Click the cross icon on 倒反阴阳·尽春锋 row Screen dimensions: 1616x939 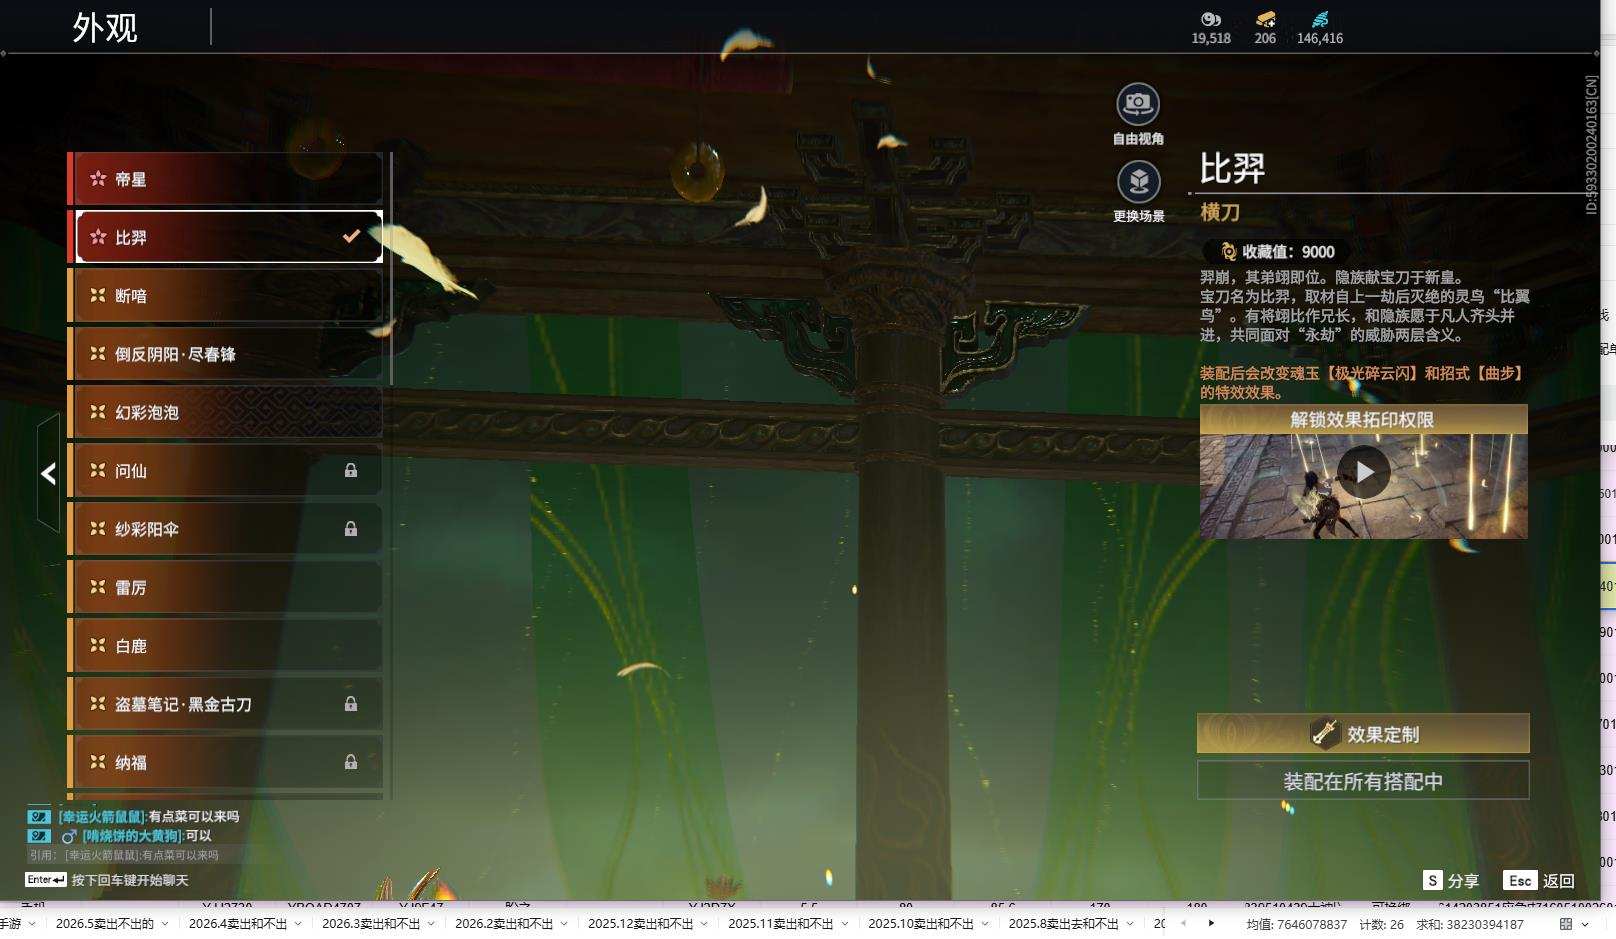(98, 354)
